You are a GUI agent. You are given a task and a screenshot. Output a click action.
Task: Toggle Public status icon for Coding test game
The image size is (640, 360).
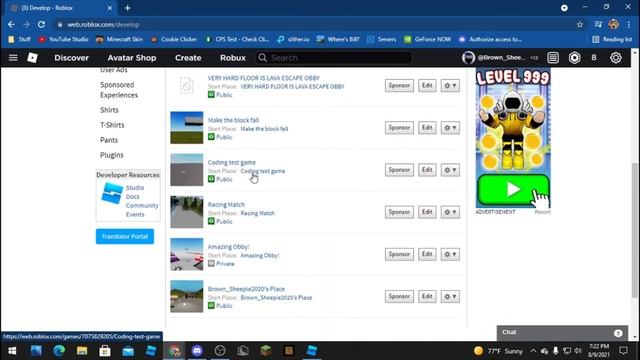[211, 179]
